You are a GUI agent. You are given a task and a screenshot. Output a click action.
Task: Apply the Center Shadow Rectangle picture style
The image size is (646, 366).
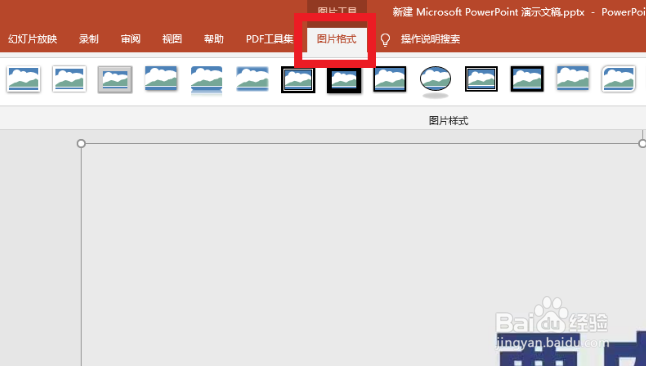(x=573, y=78)
